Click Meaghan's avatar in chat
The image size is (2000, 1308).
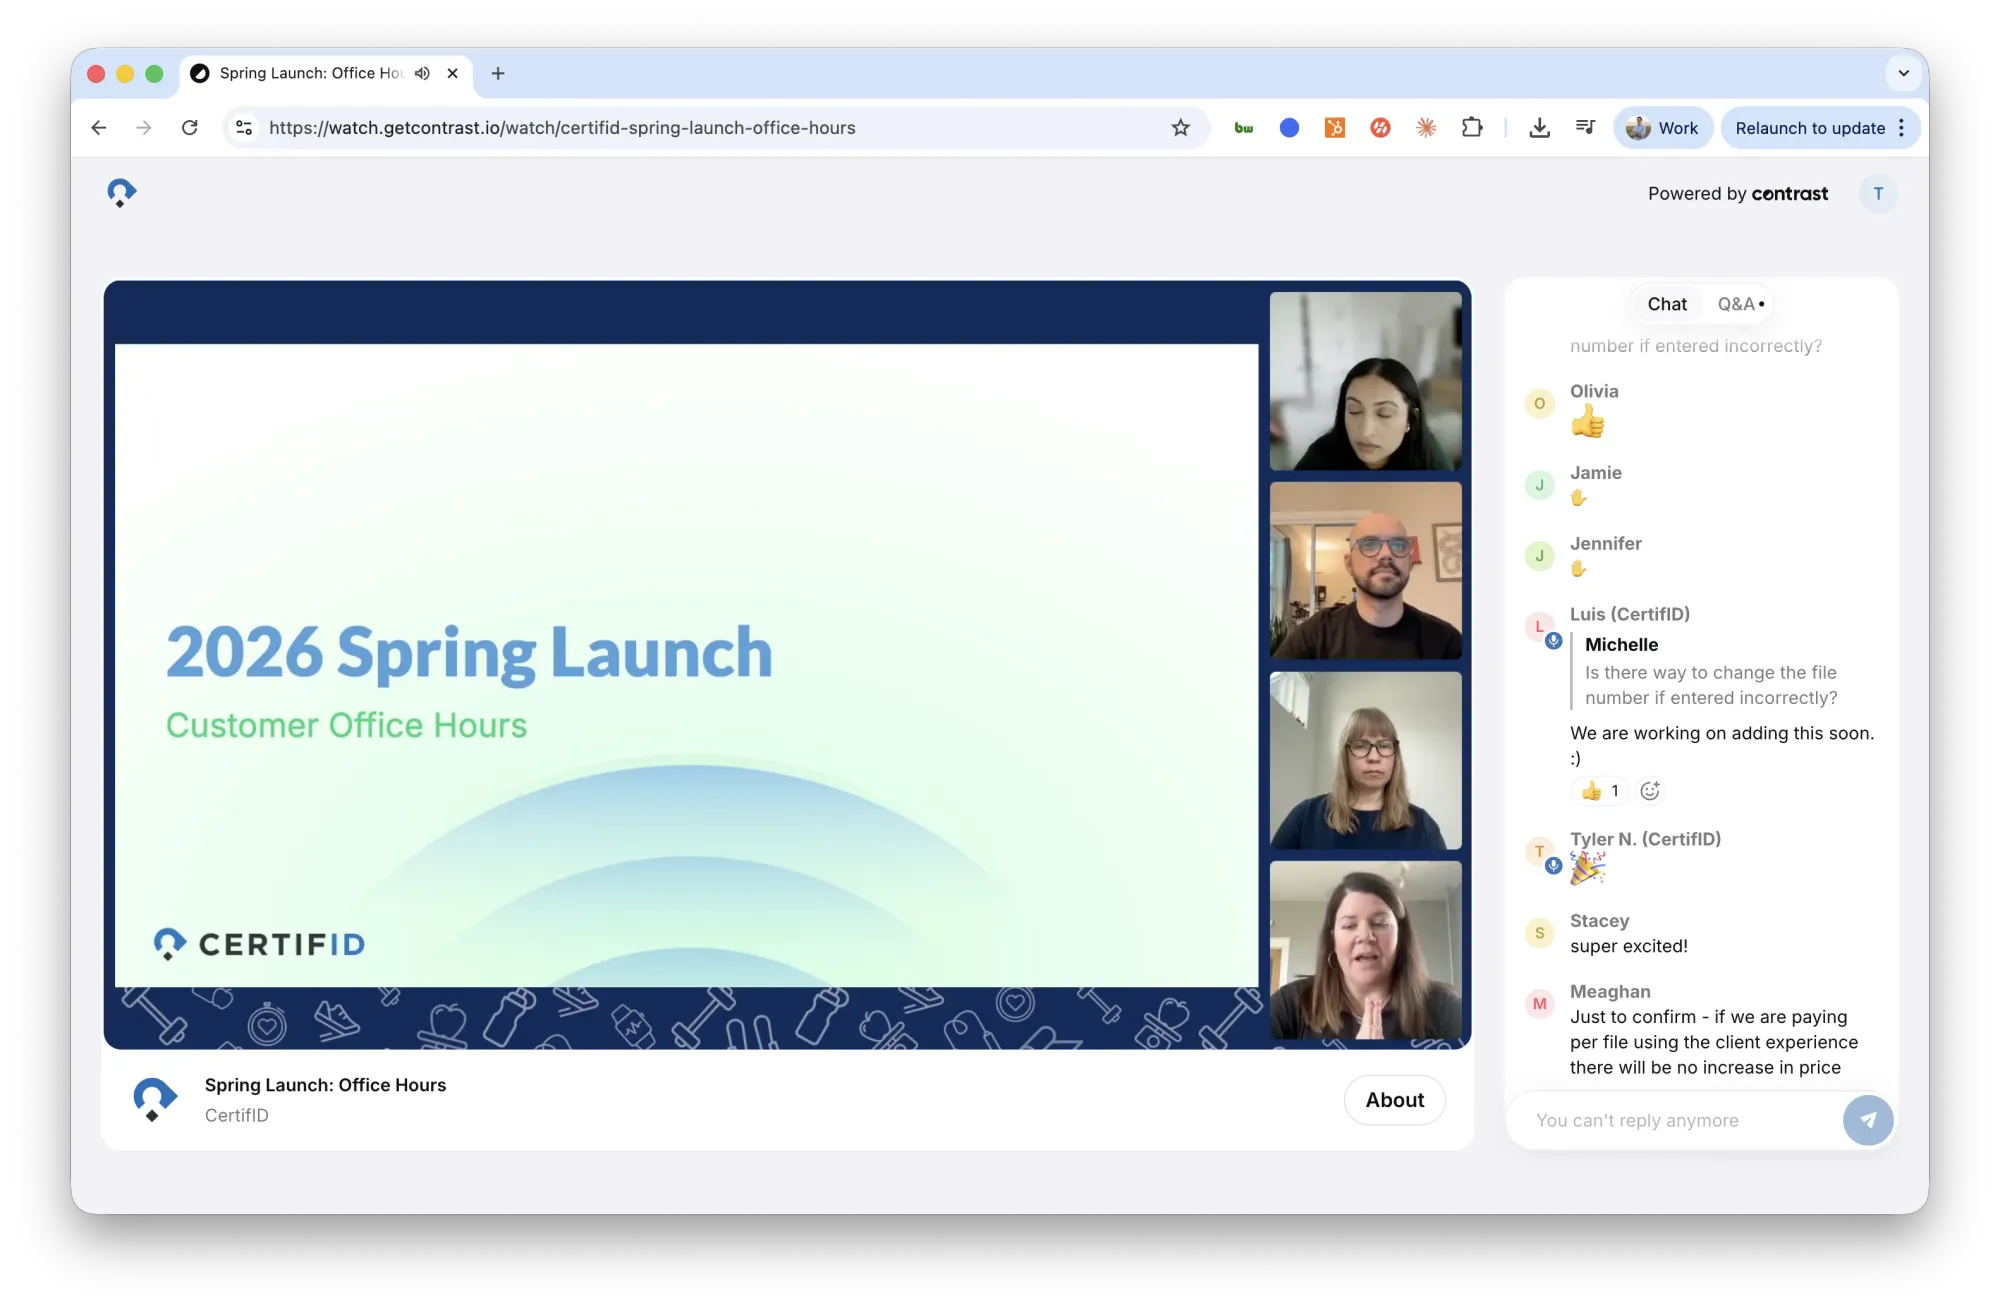(1540, 1004)
